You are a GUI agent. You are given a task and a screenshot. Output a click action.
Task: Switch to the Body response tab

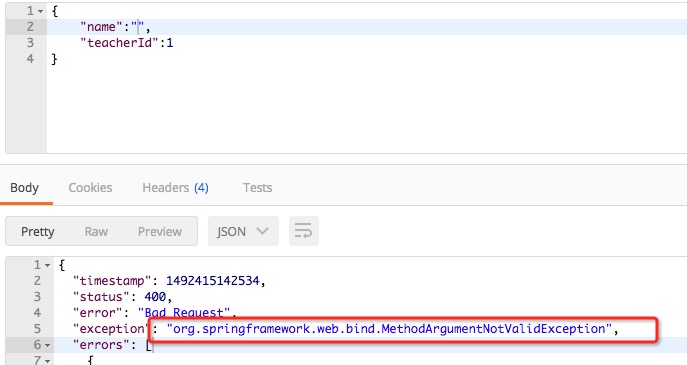[x=25, y=188]
